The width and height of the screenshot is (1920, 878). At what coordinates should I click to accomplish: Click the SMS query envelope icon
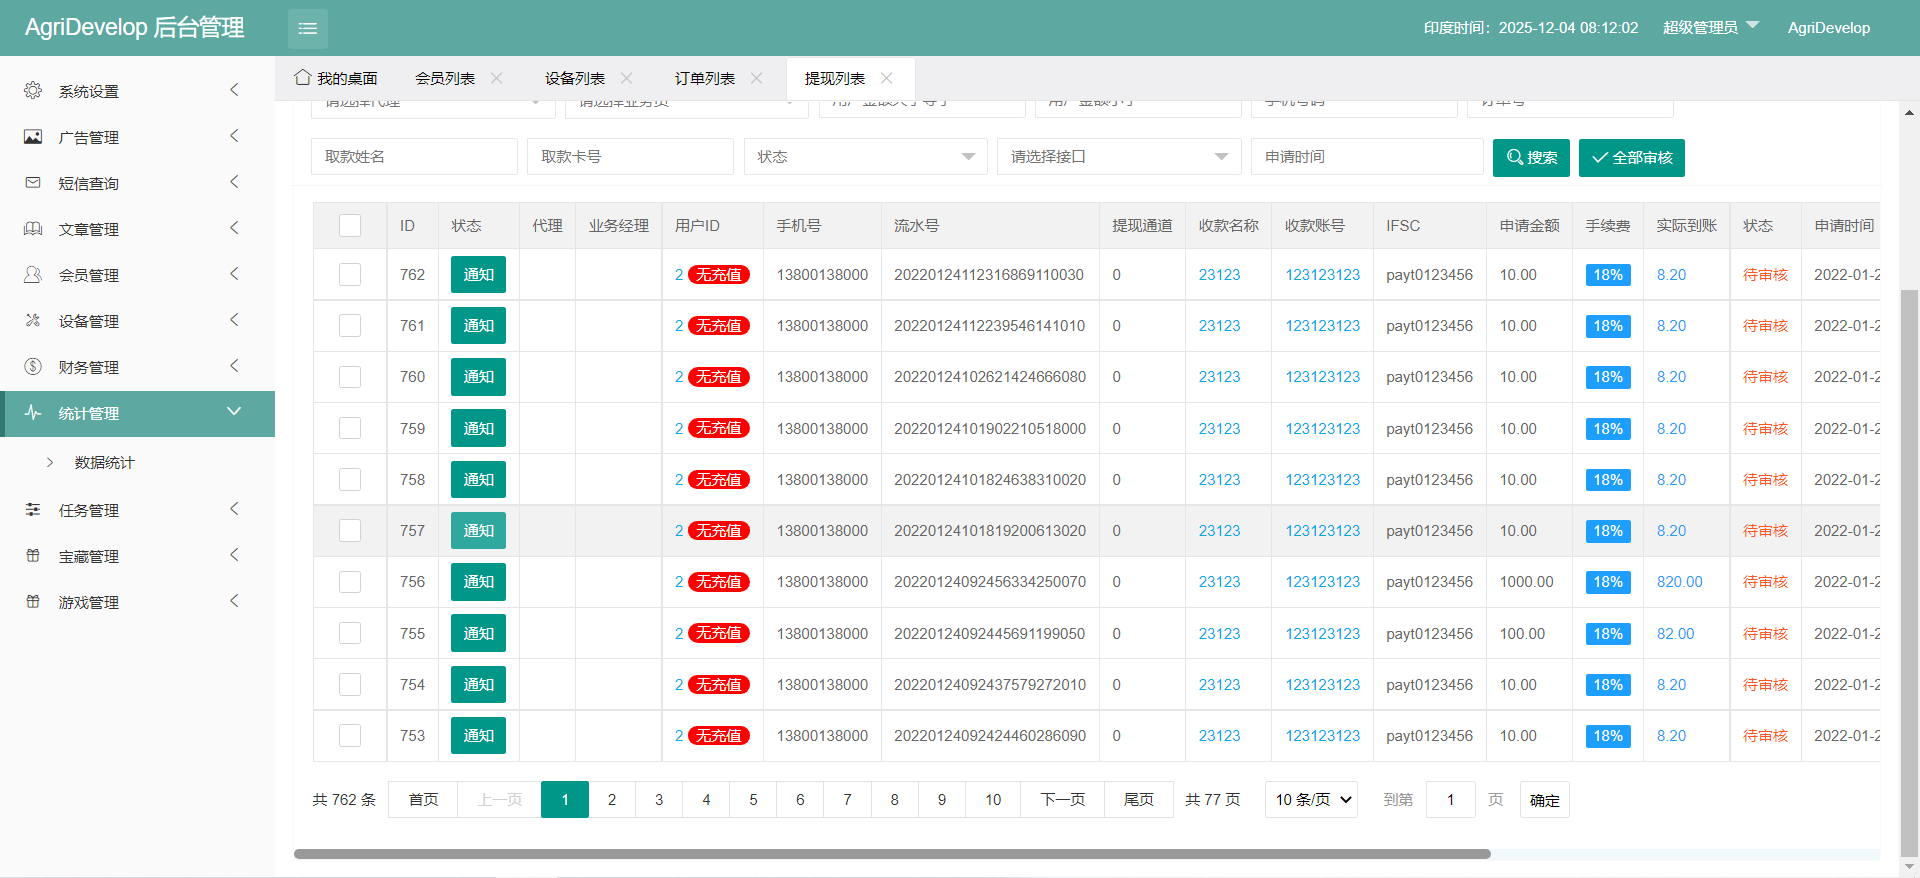point(33,183)
